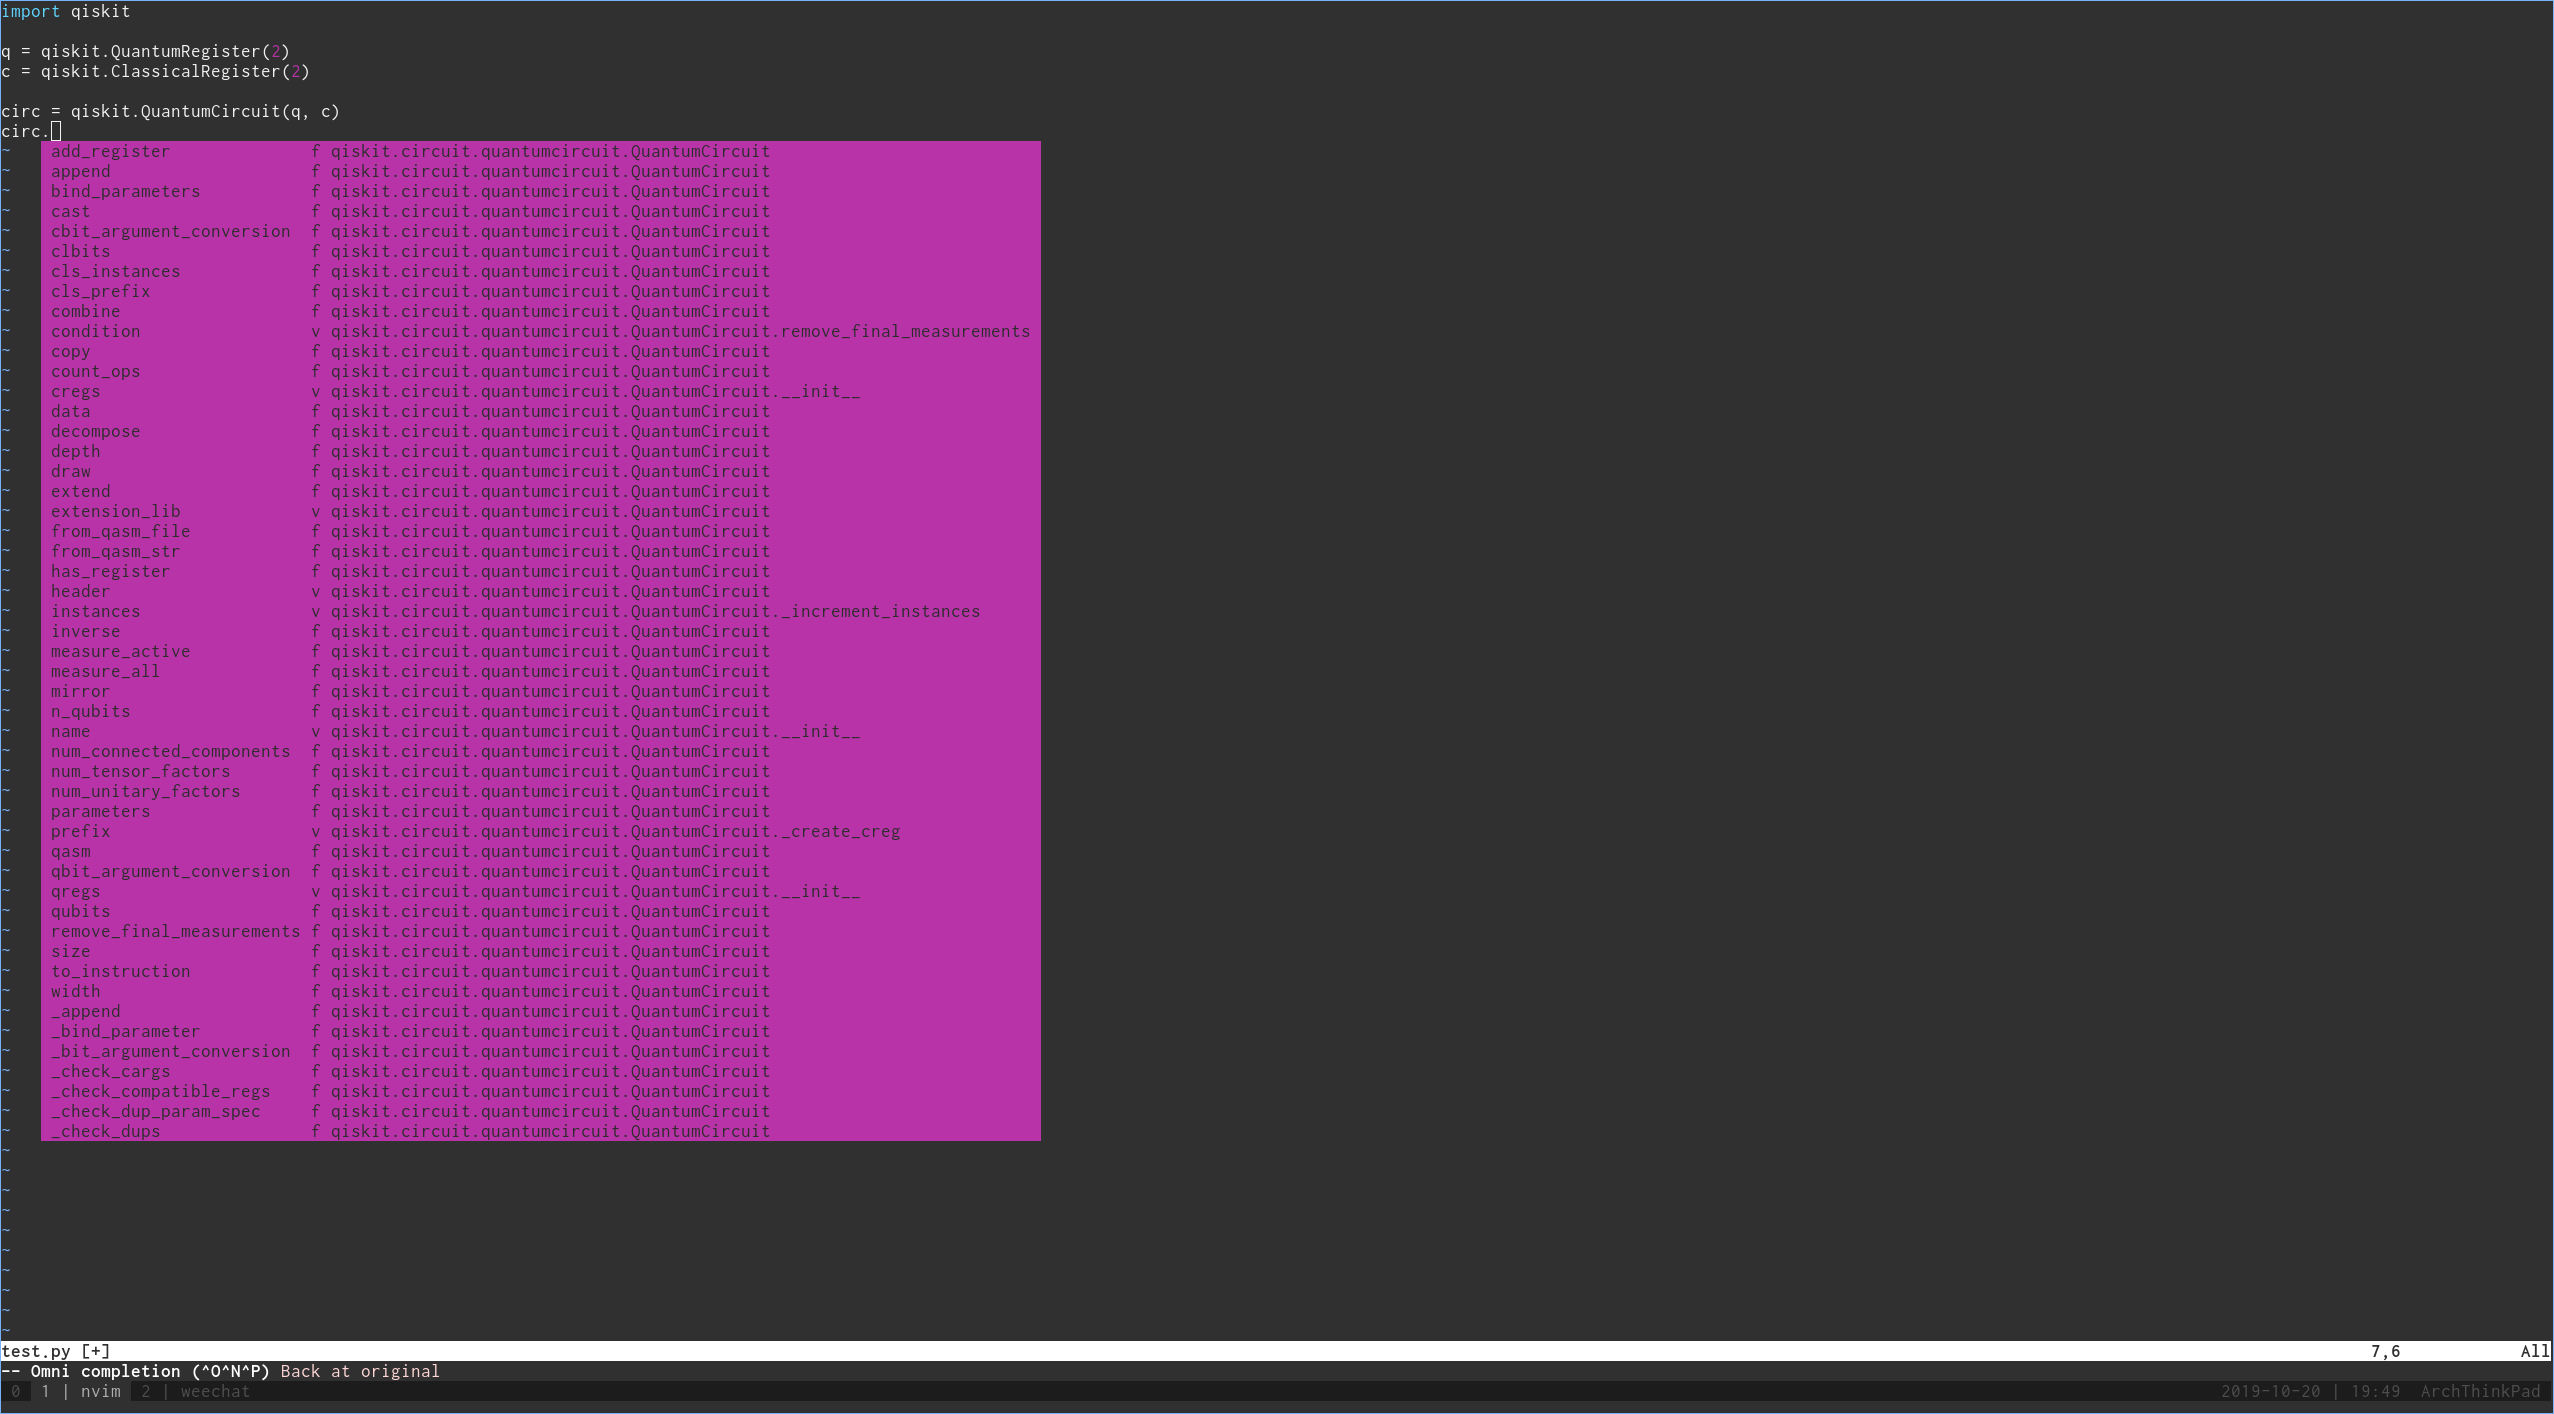Pick the qasm method suggestion
The width and height of the screenshot is (2554, 1414).
(71, 851)
